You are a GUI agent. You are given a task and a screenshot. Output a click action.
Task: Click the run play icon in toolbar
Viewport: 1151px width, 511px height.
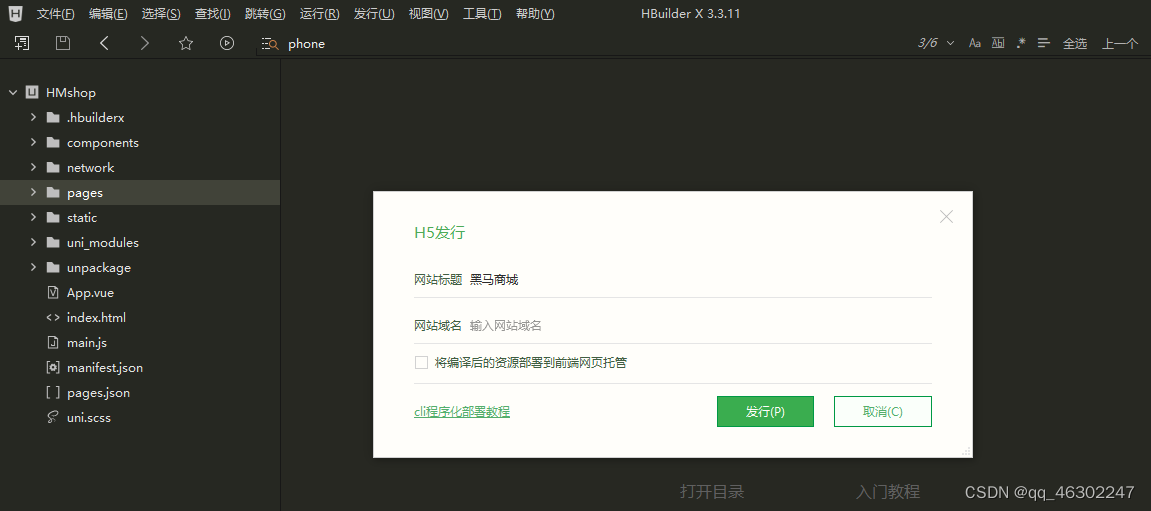227,43
